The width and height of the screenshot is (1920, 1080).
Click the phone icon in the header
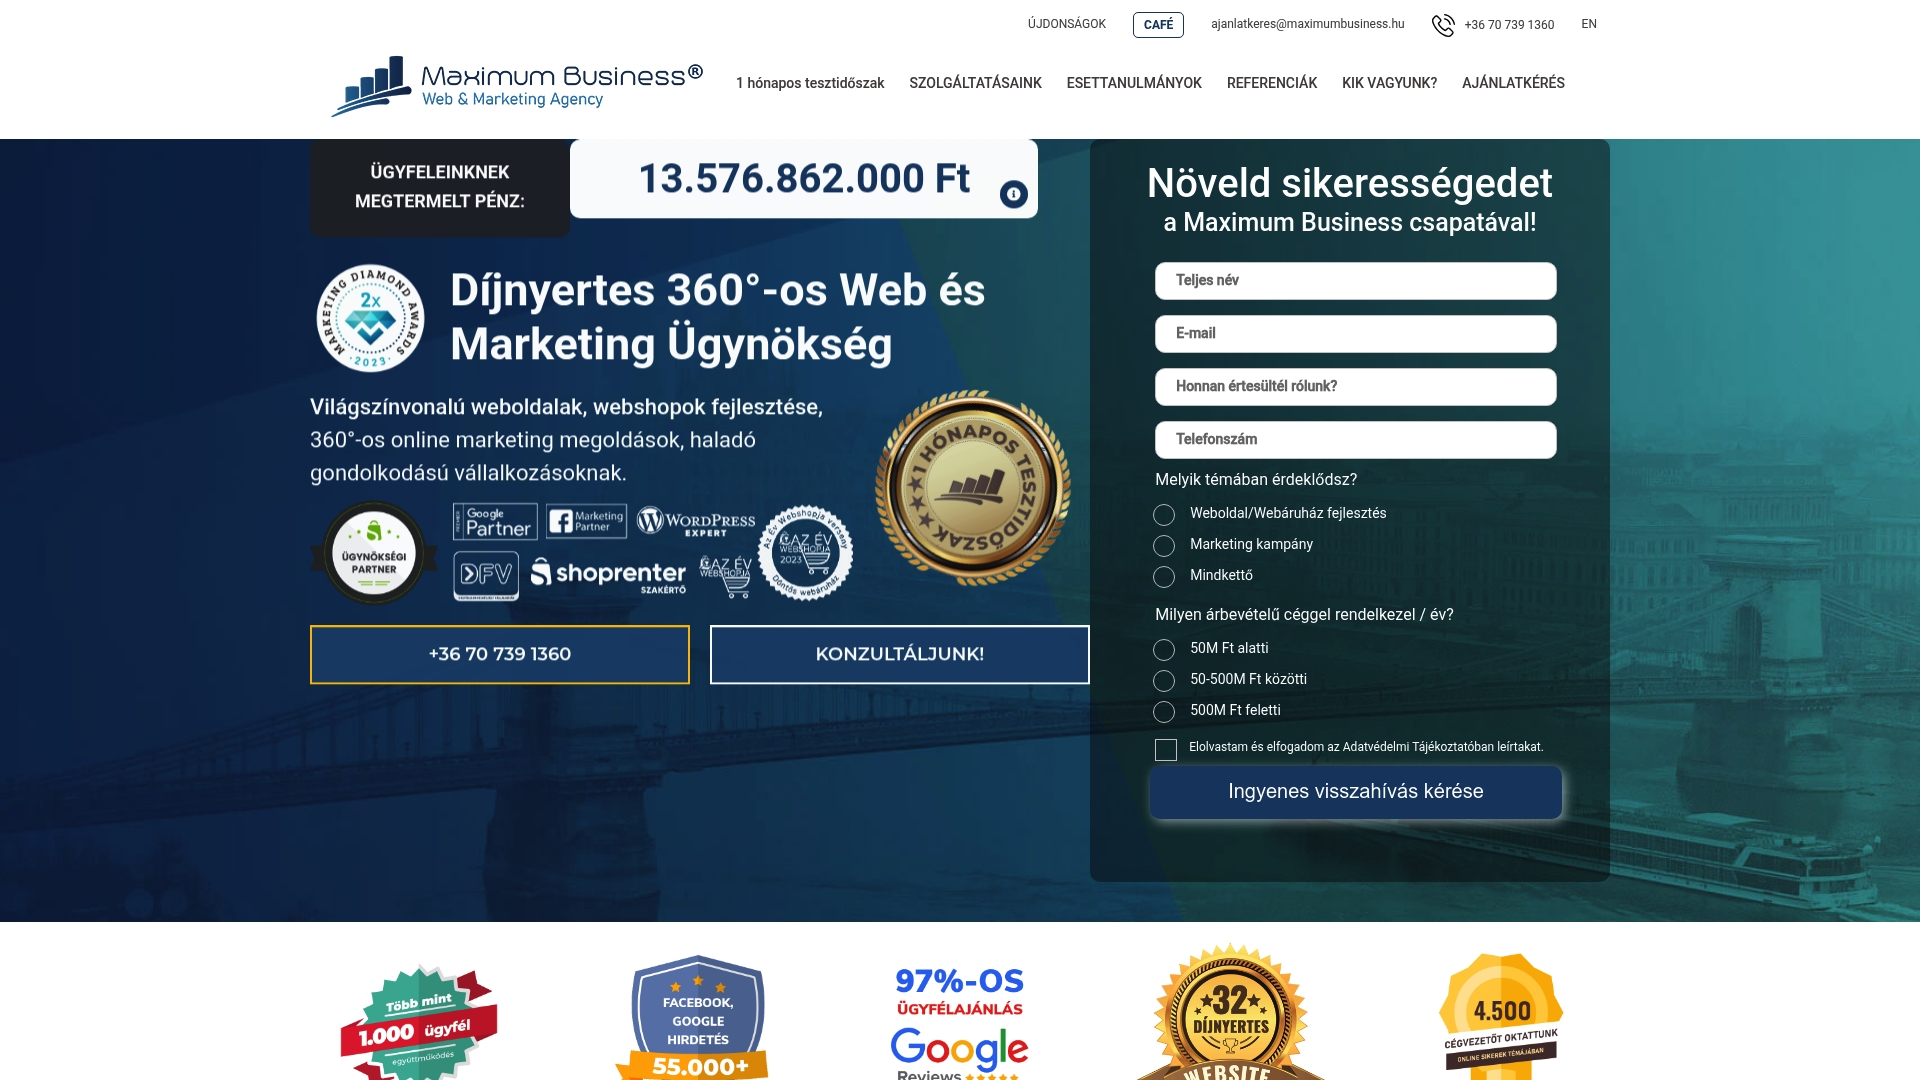pos(1443,24)
